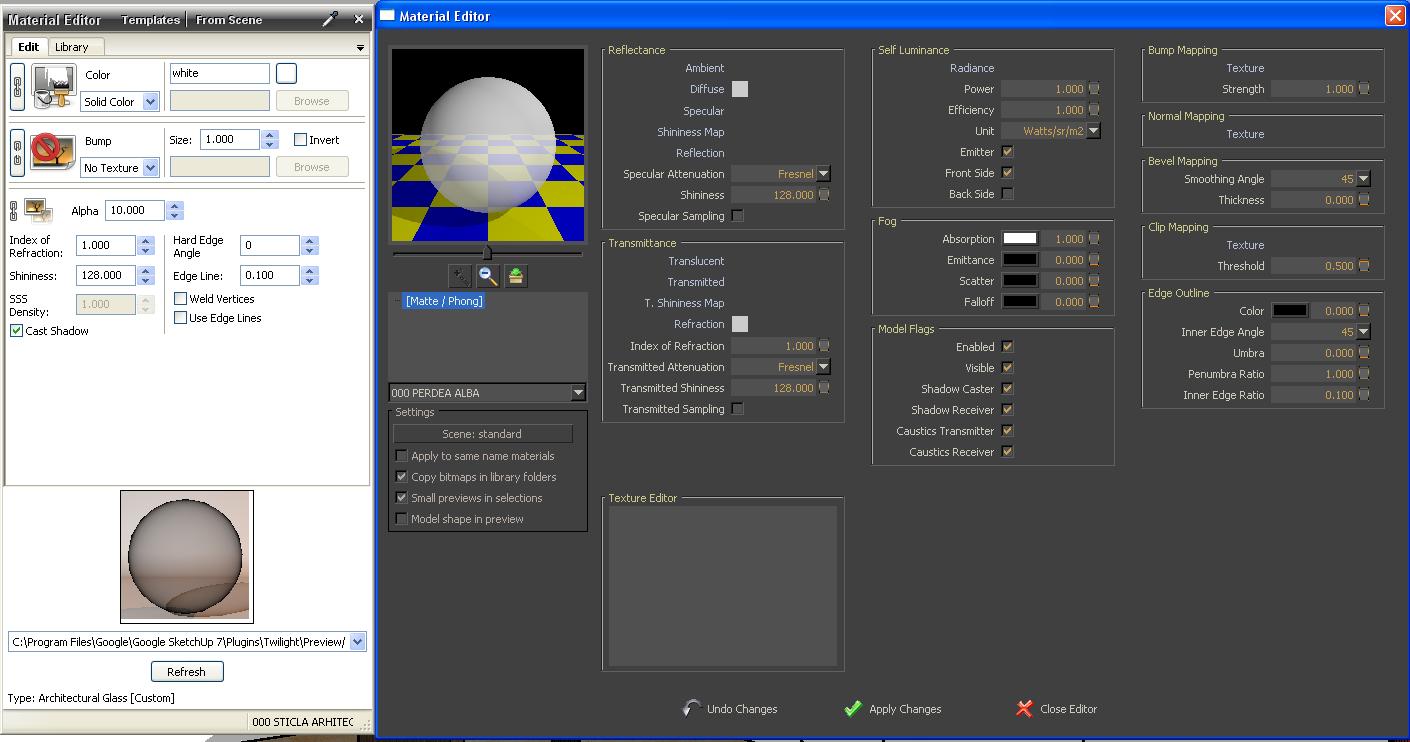The height and width of the screenshot is (742, 1410).
Task: Click the Edge Outline Color black swatch
Action: 1289,311
